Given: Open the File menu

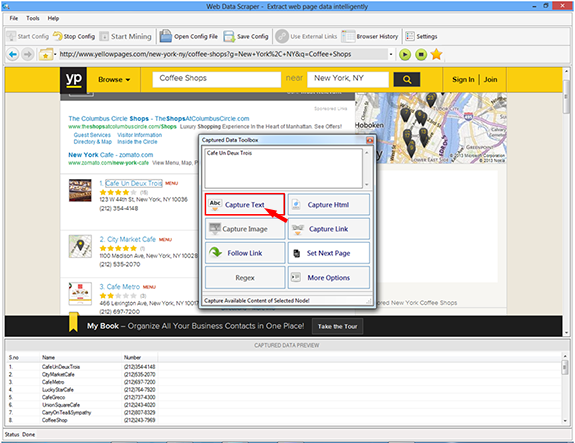Looking at the screenshot, I should pos(14,18).
